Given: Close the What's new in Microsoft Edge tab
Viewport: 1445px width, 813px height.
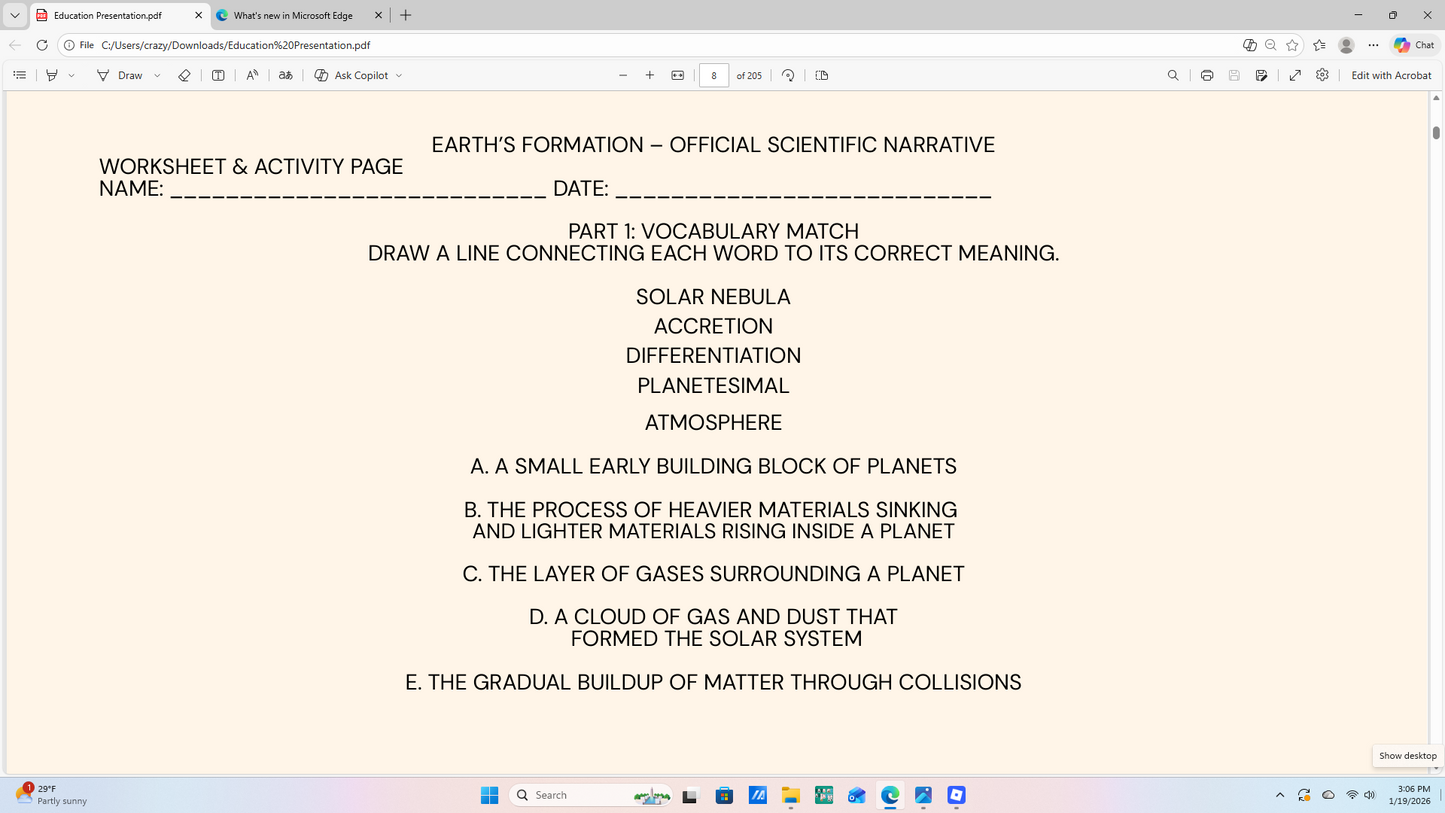Looking at the screenshot, I should [x=378, y=15].
